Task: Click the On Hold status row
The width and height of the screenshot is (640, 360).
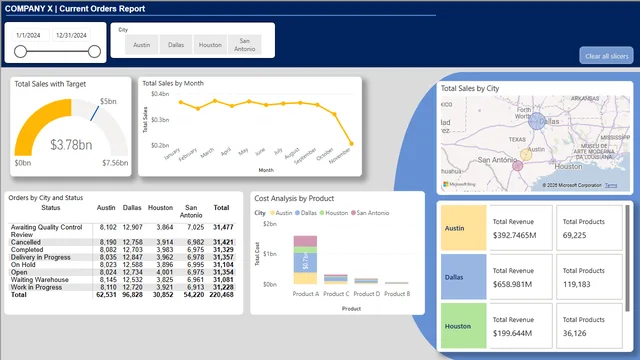Action: pyautogui.click(x=122, y=264)
